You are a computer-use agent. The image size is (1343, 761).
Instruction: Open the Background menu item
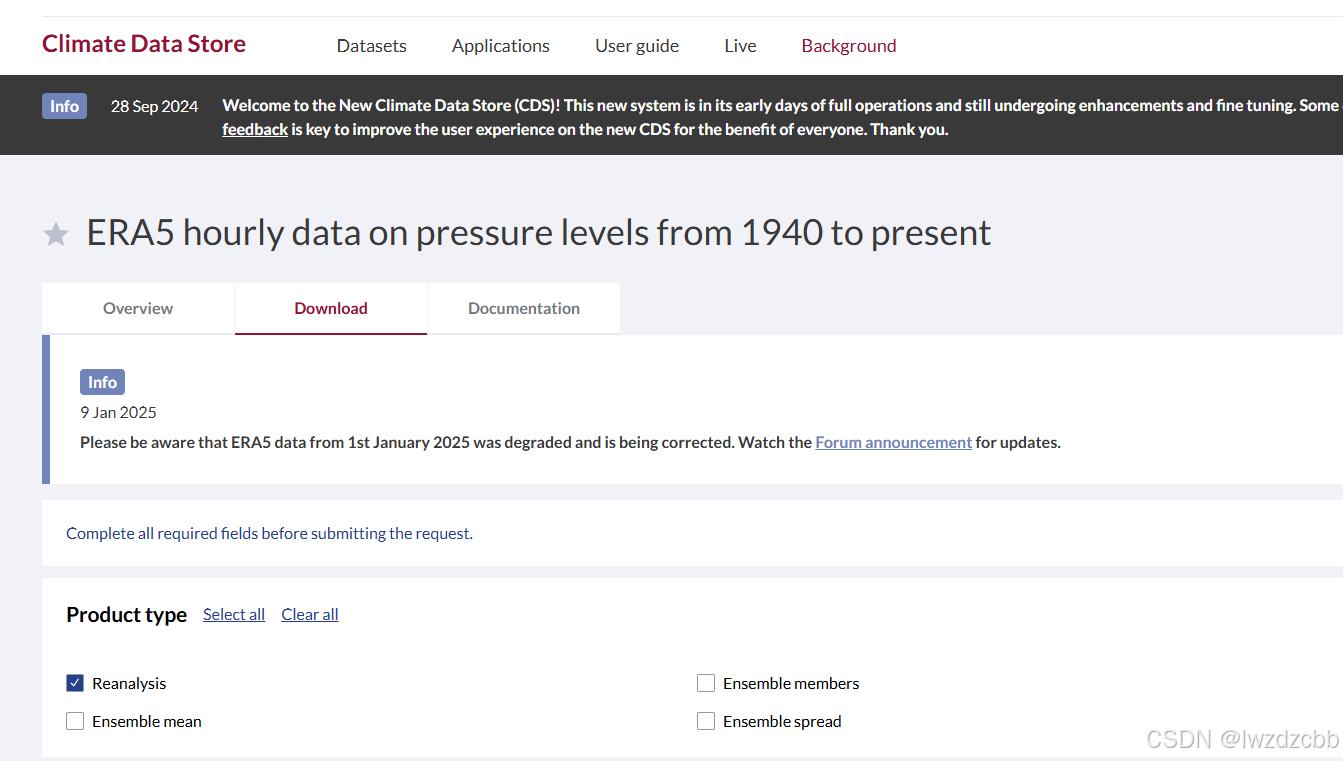(x=849, y=46)
